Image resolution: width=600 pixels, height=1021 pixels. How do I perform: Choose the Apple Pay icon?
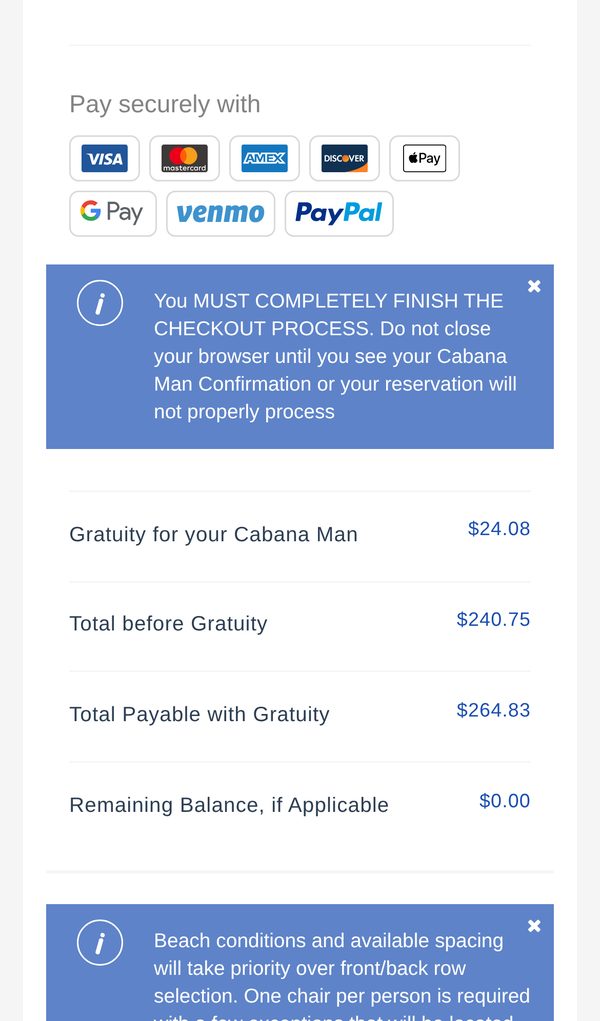[x=425, y=158]
